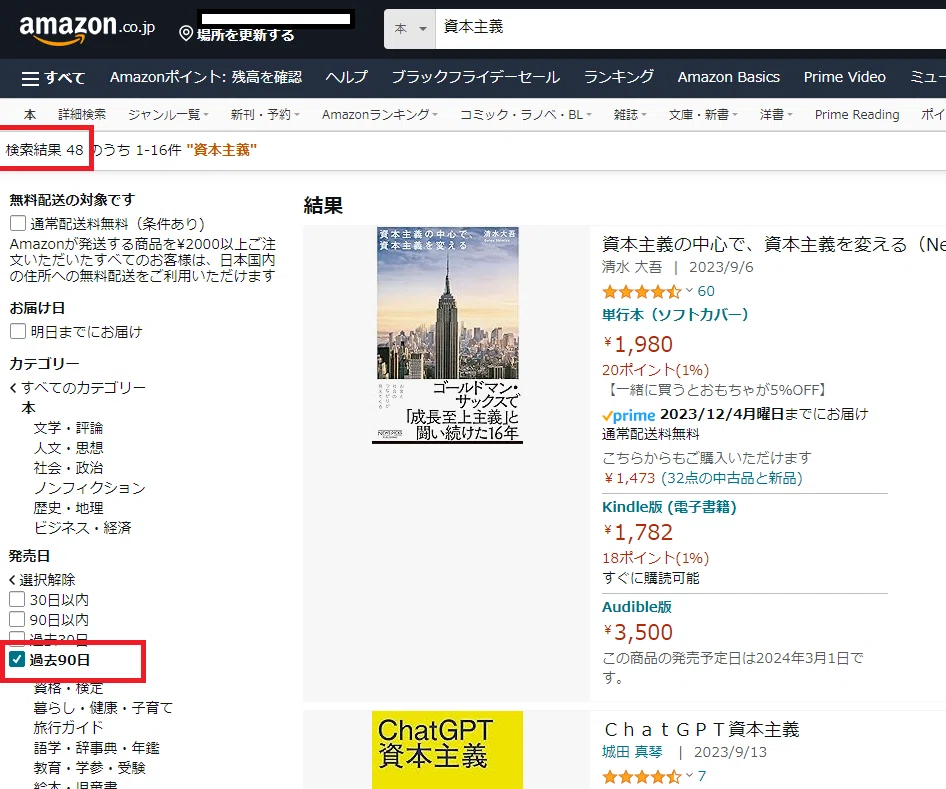946x789 pixels.
Task: Click the Amazon.co.jp logo
Action: click(87, 29)
